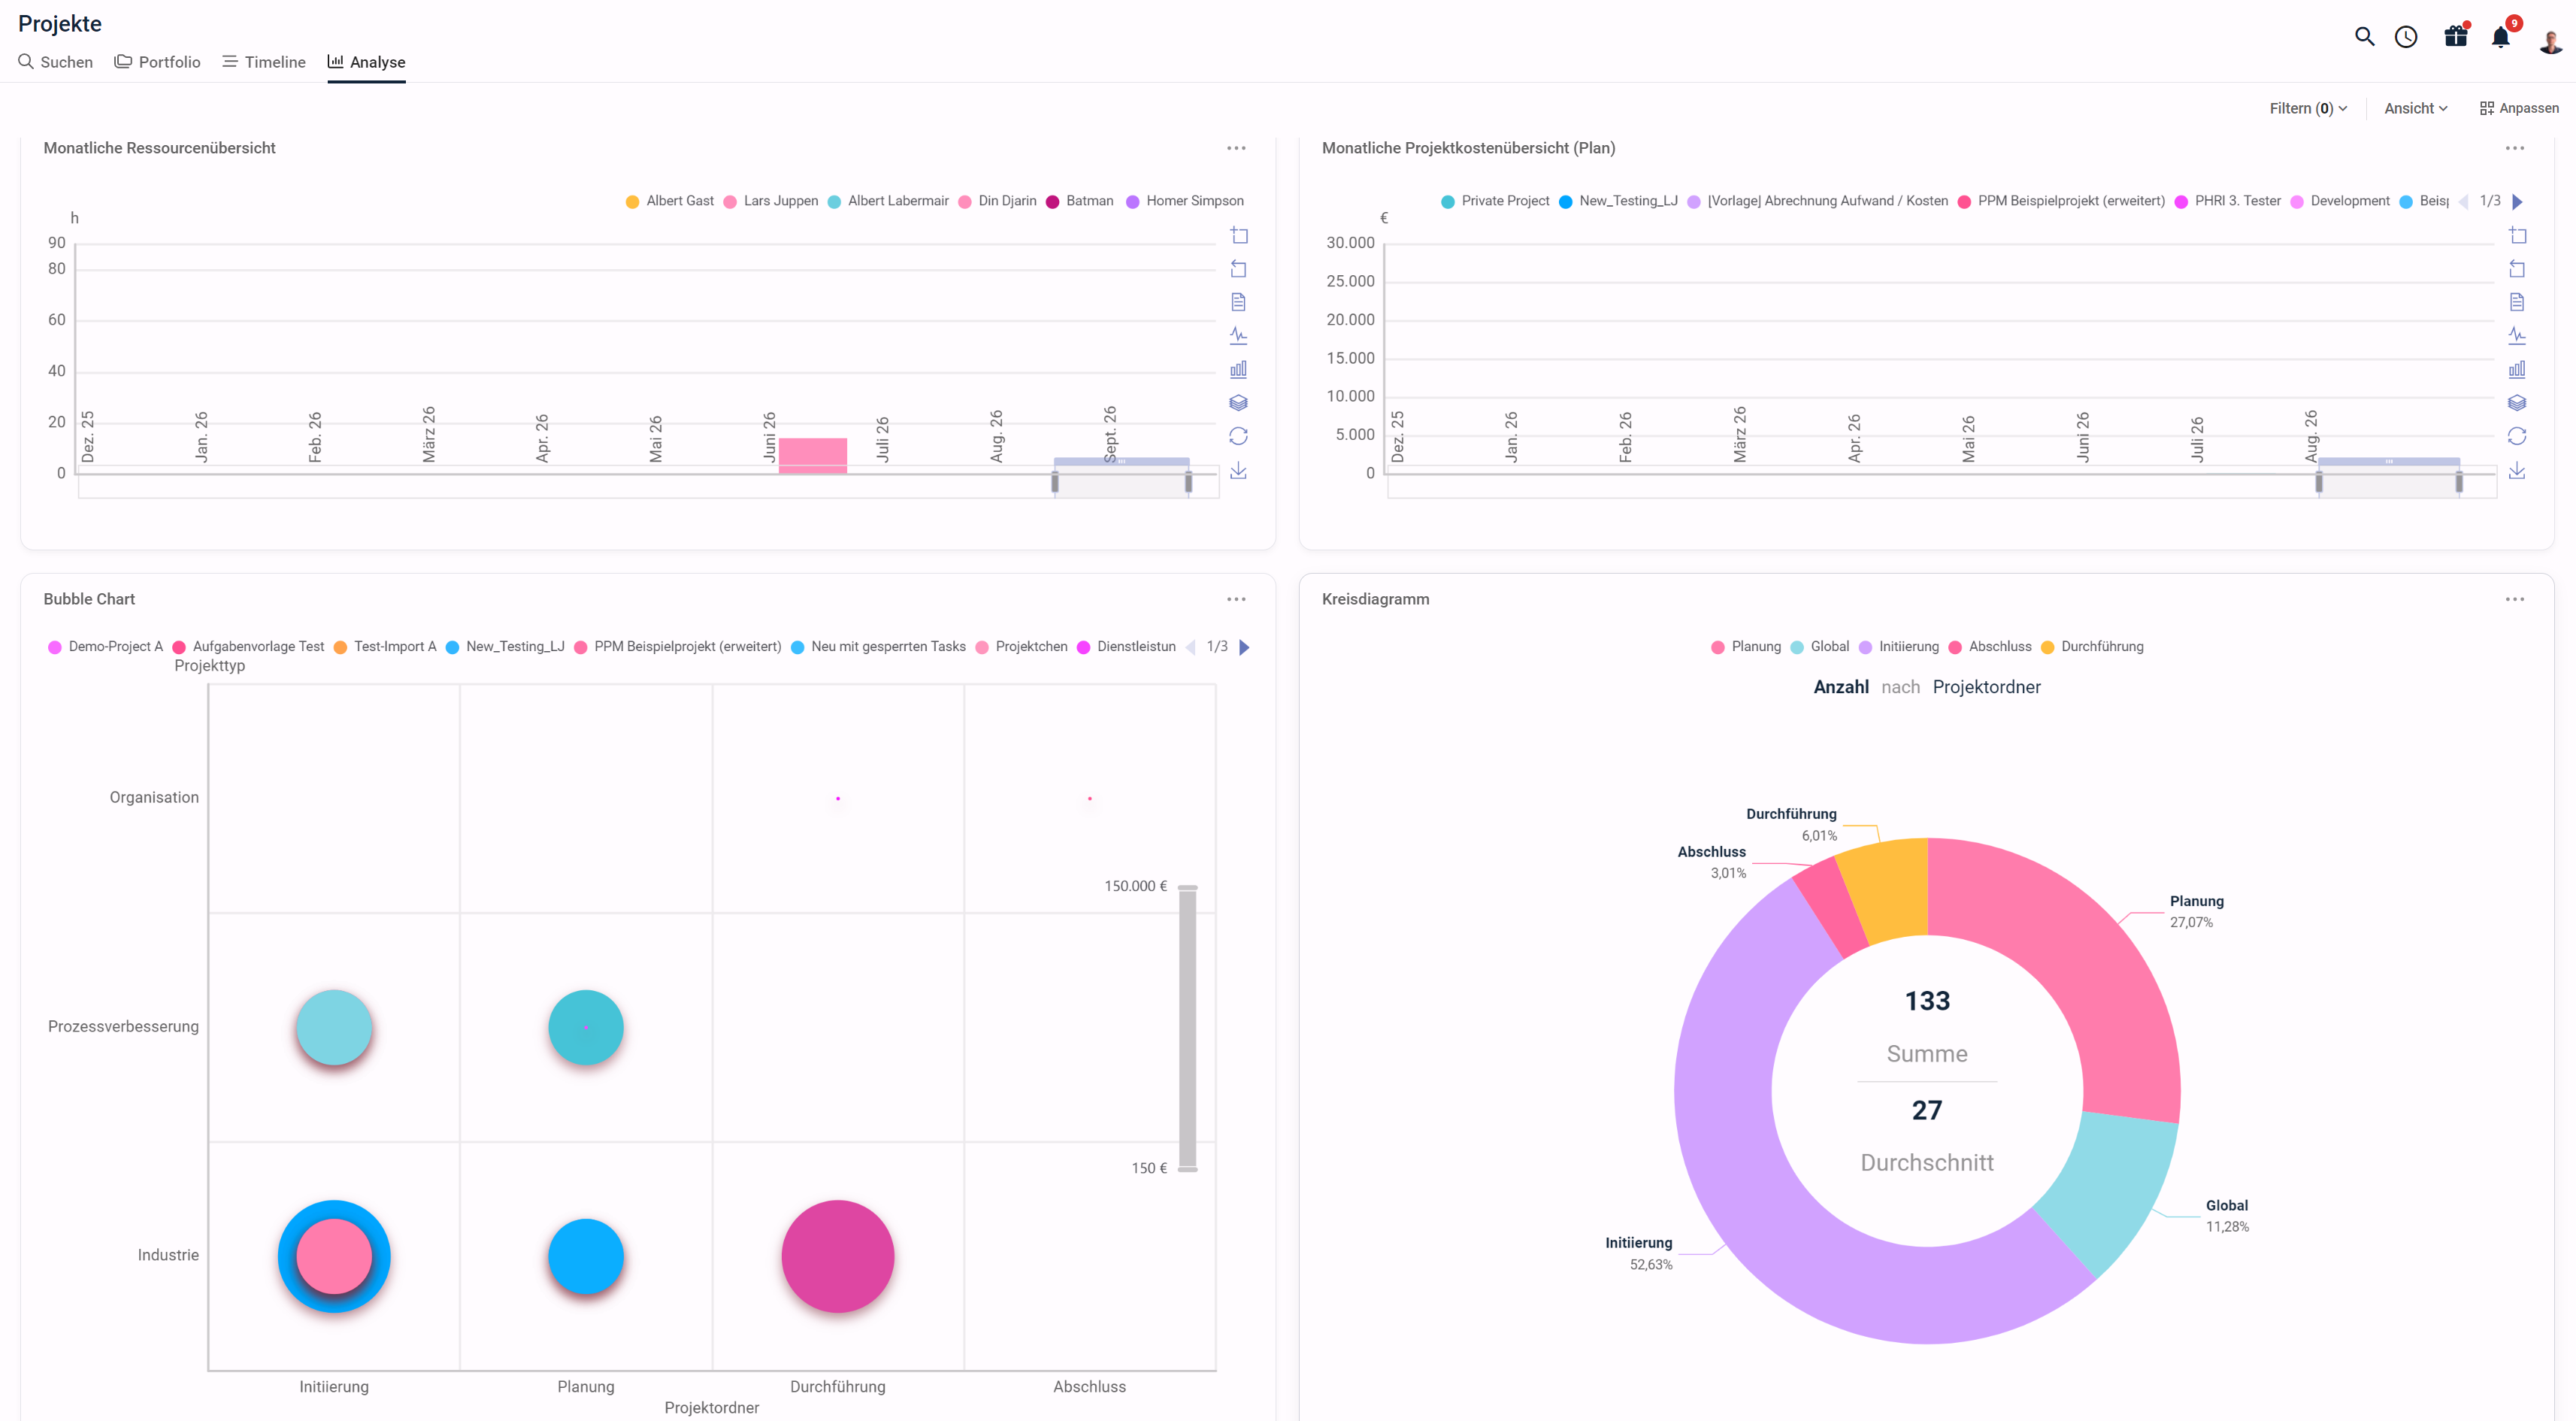Open options menu of Bubble Chart

[x=1236, y=599]
